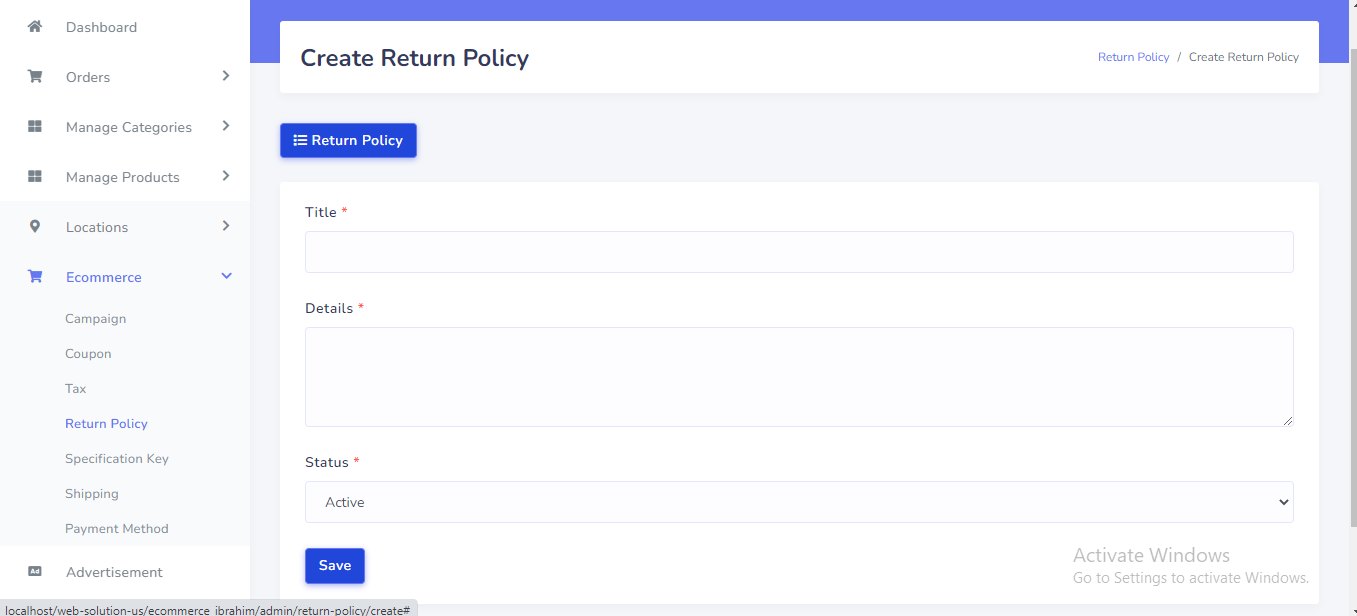Go to Specification Key page

pyautogui.click(x=117, y=459)
